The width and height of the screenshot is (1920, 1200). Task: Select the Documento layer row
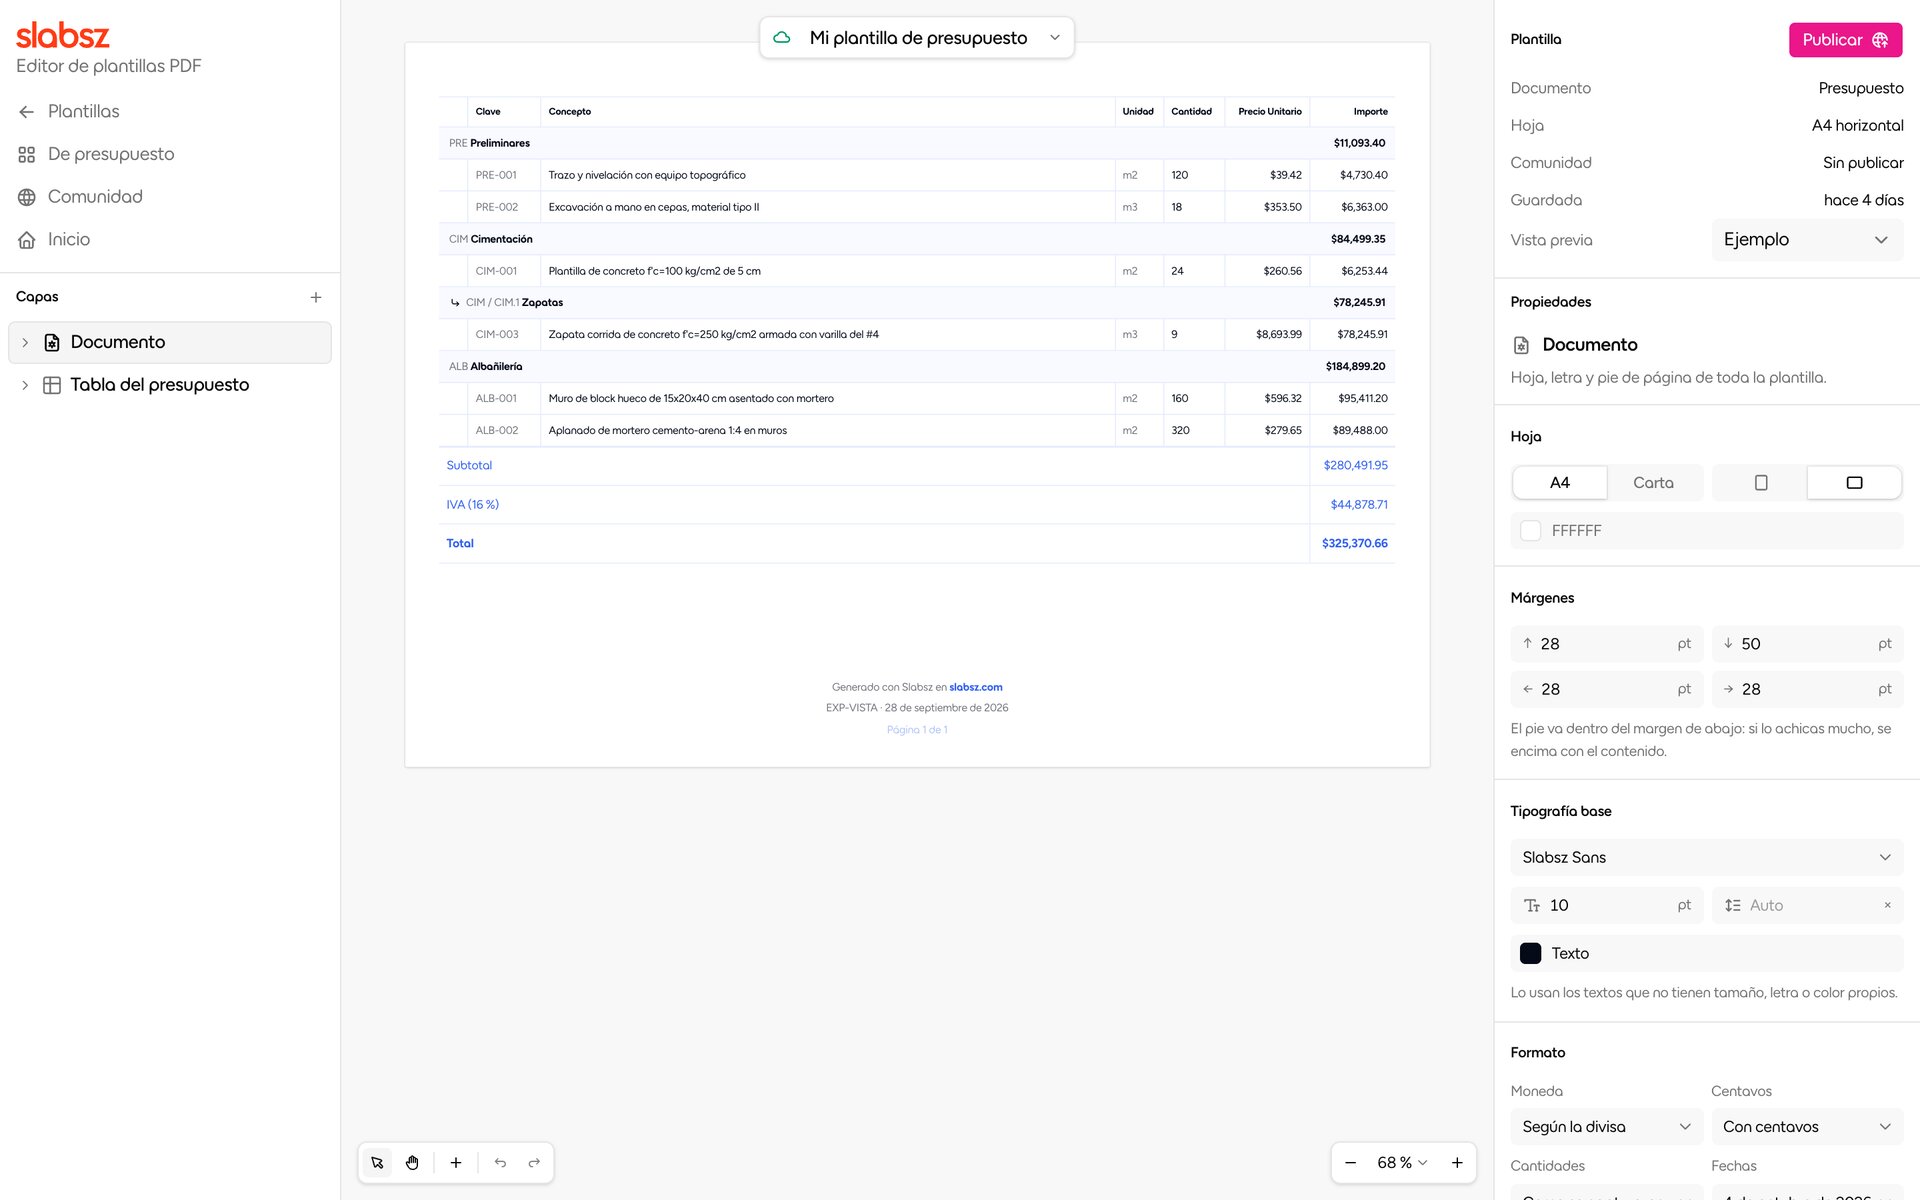170,342
